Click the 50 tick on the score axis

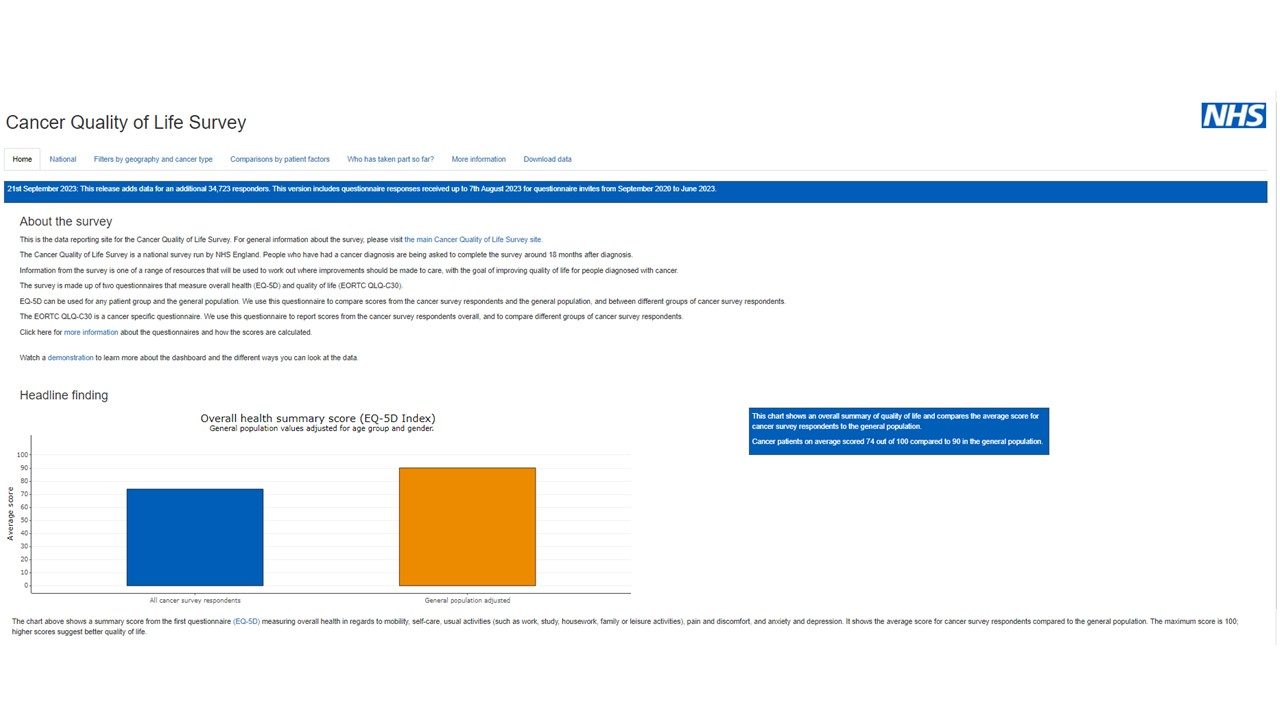click(25, 520)
